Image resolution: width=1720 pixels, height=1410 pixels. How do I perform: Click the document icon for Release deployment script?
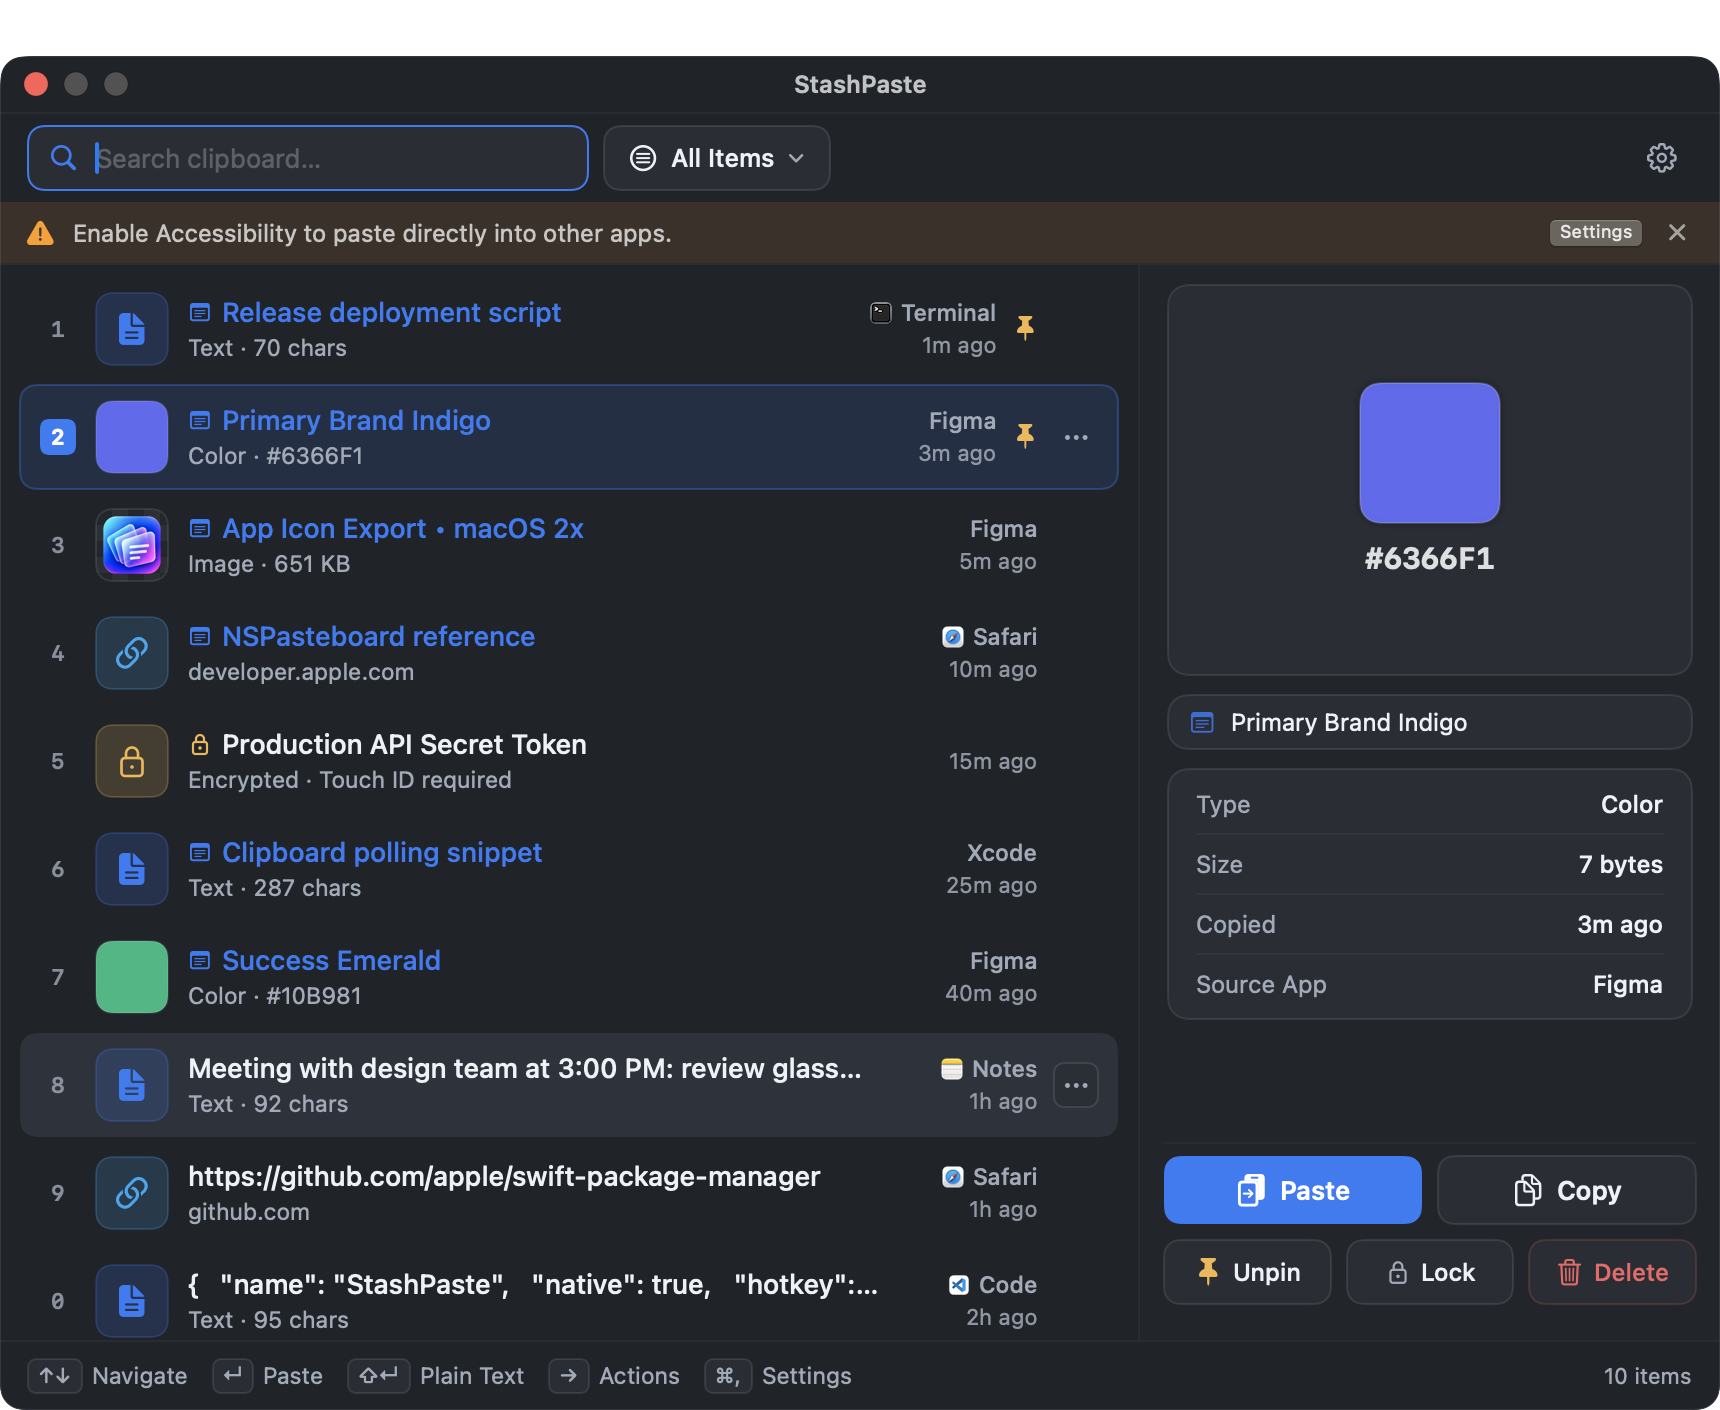coord(132,329)
